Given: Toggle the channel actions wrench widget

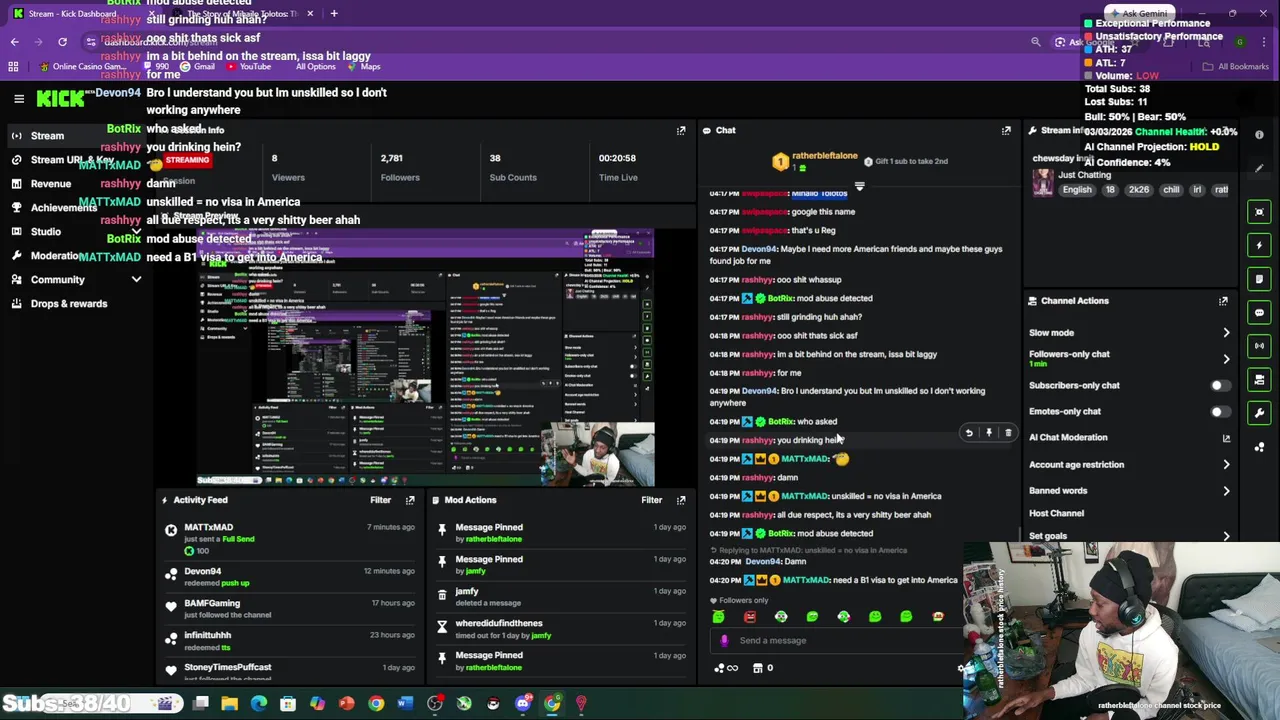Looking at the screenshot, I should [1260, 413].
